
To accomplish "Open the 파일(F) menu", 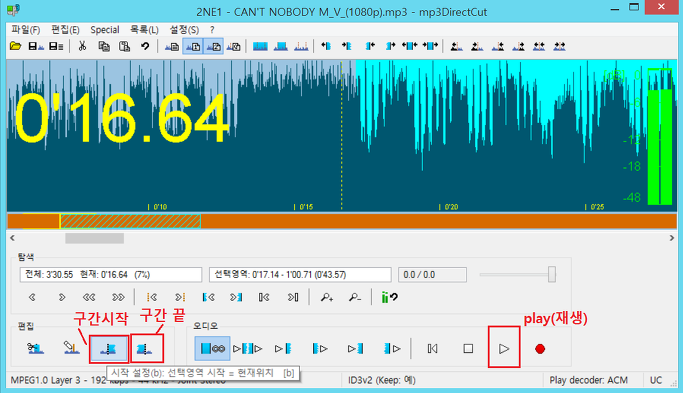I will click(x=26, y=30).
